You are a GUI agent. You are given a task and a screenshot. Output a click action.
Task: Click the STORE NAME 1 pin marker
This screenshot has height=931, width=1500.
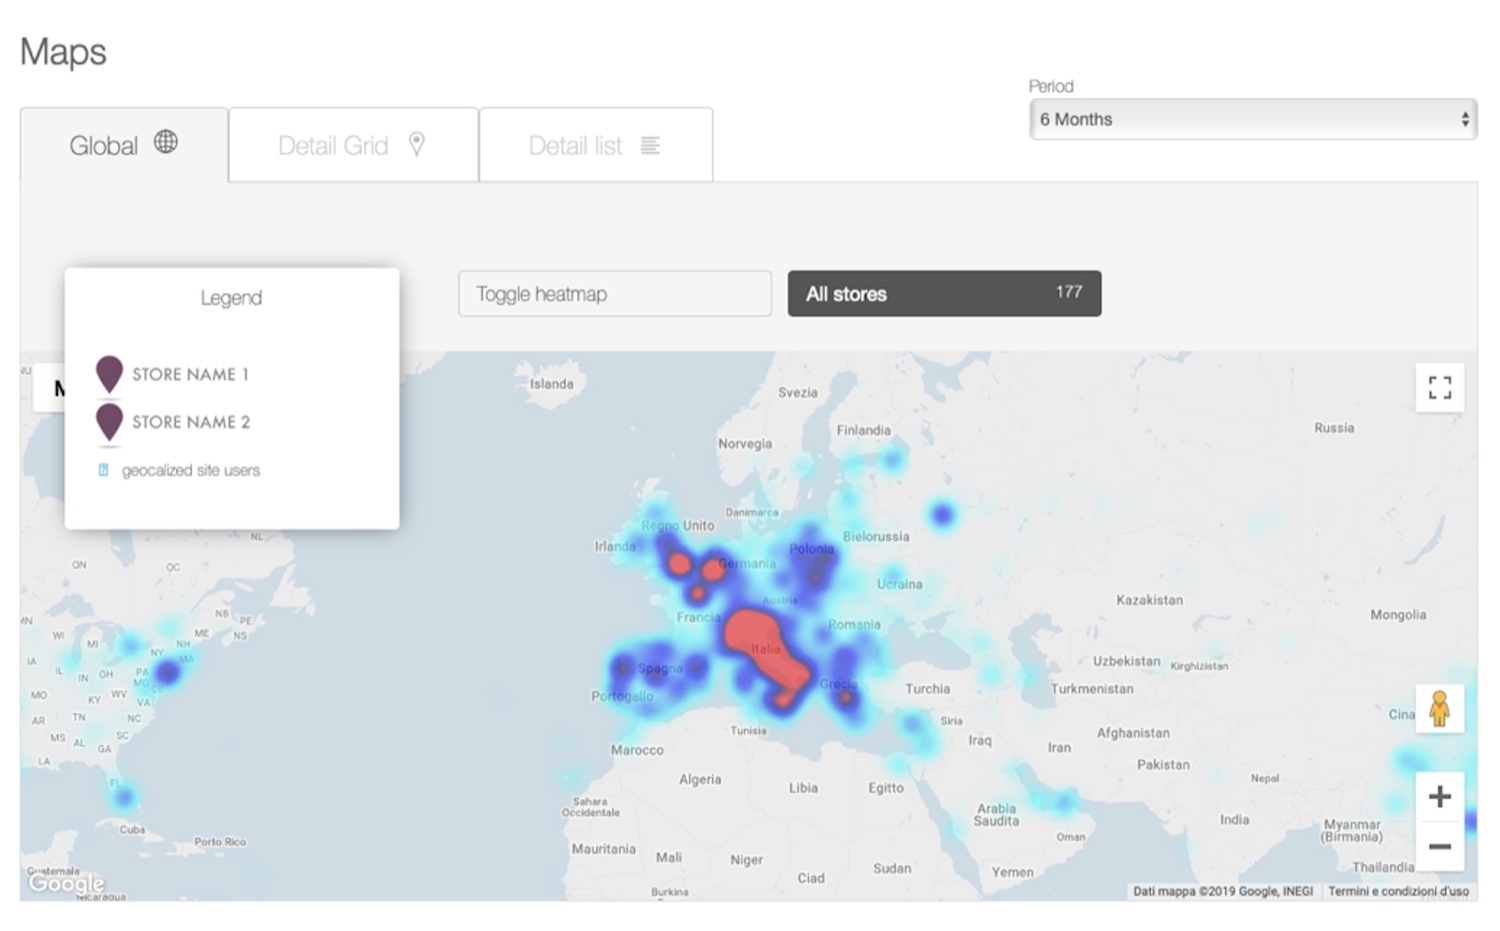109,374
